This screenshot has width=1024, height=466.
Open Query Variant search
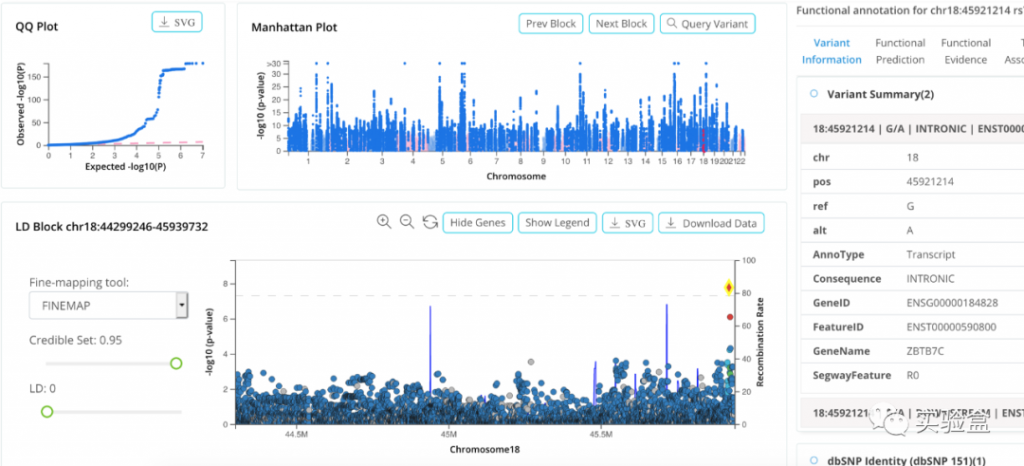[x=708, y=23]
